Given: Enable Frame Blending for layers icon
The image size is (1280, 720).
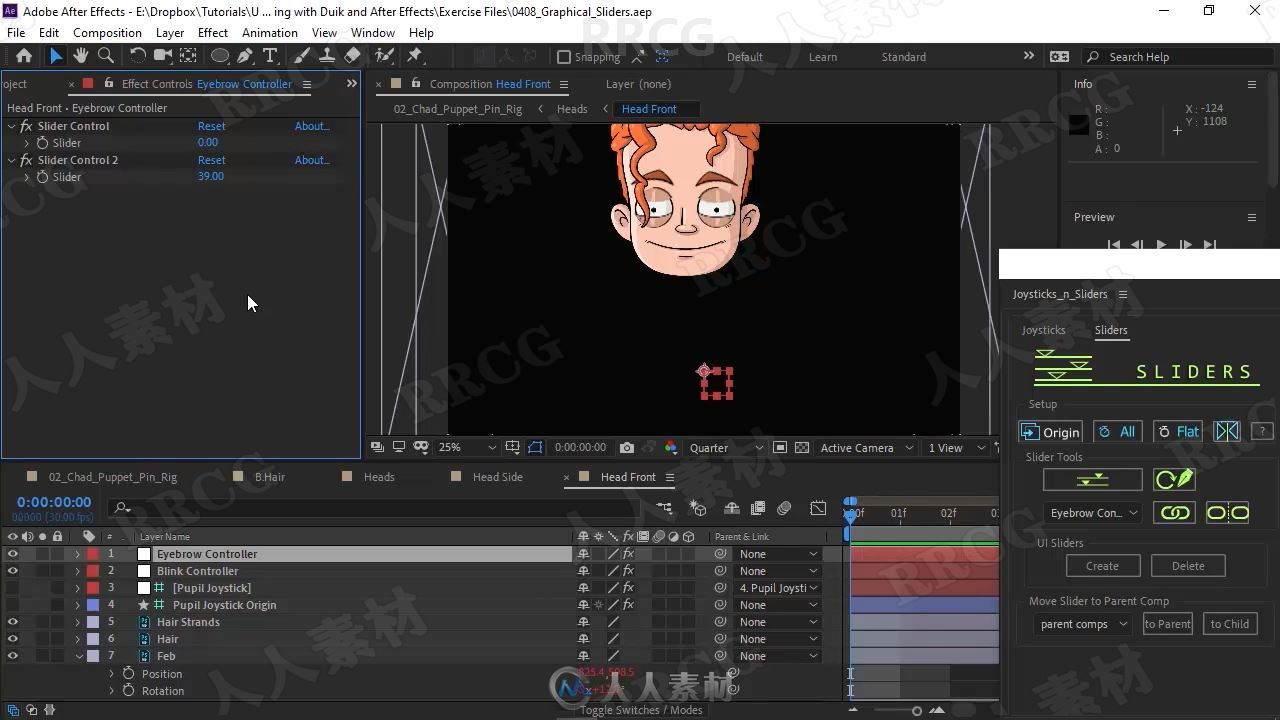Looking at the screenshot, I should pos(758,509).
